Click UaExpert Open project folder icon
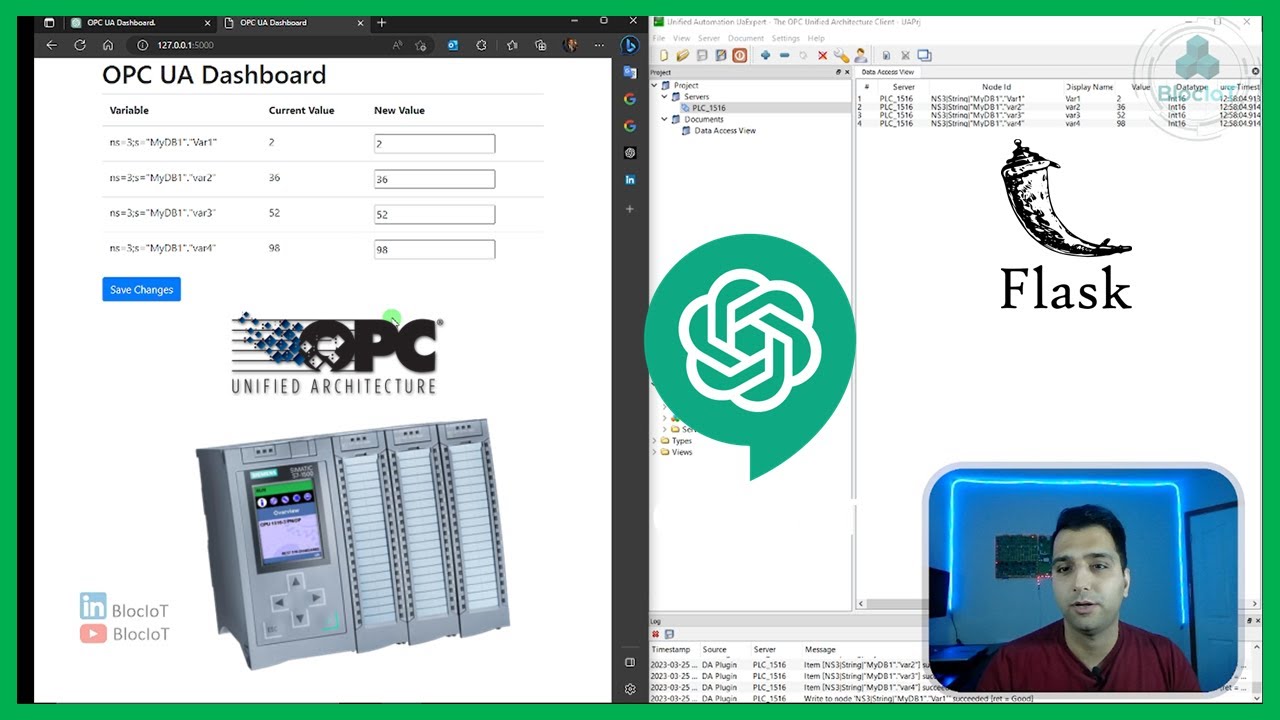This screenshot has height=720, width=1280. [x=682, y=56]
